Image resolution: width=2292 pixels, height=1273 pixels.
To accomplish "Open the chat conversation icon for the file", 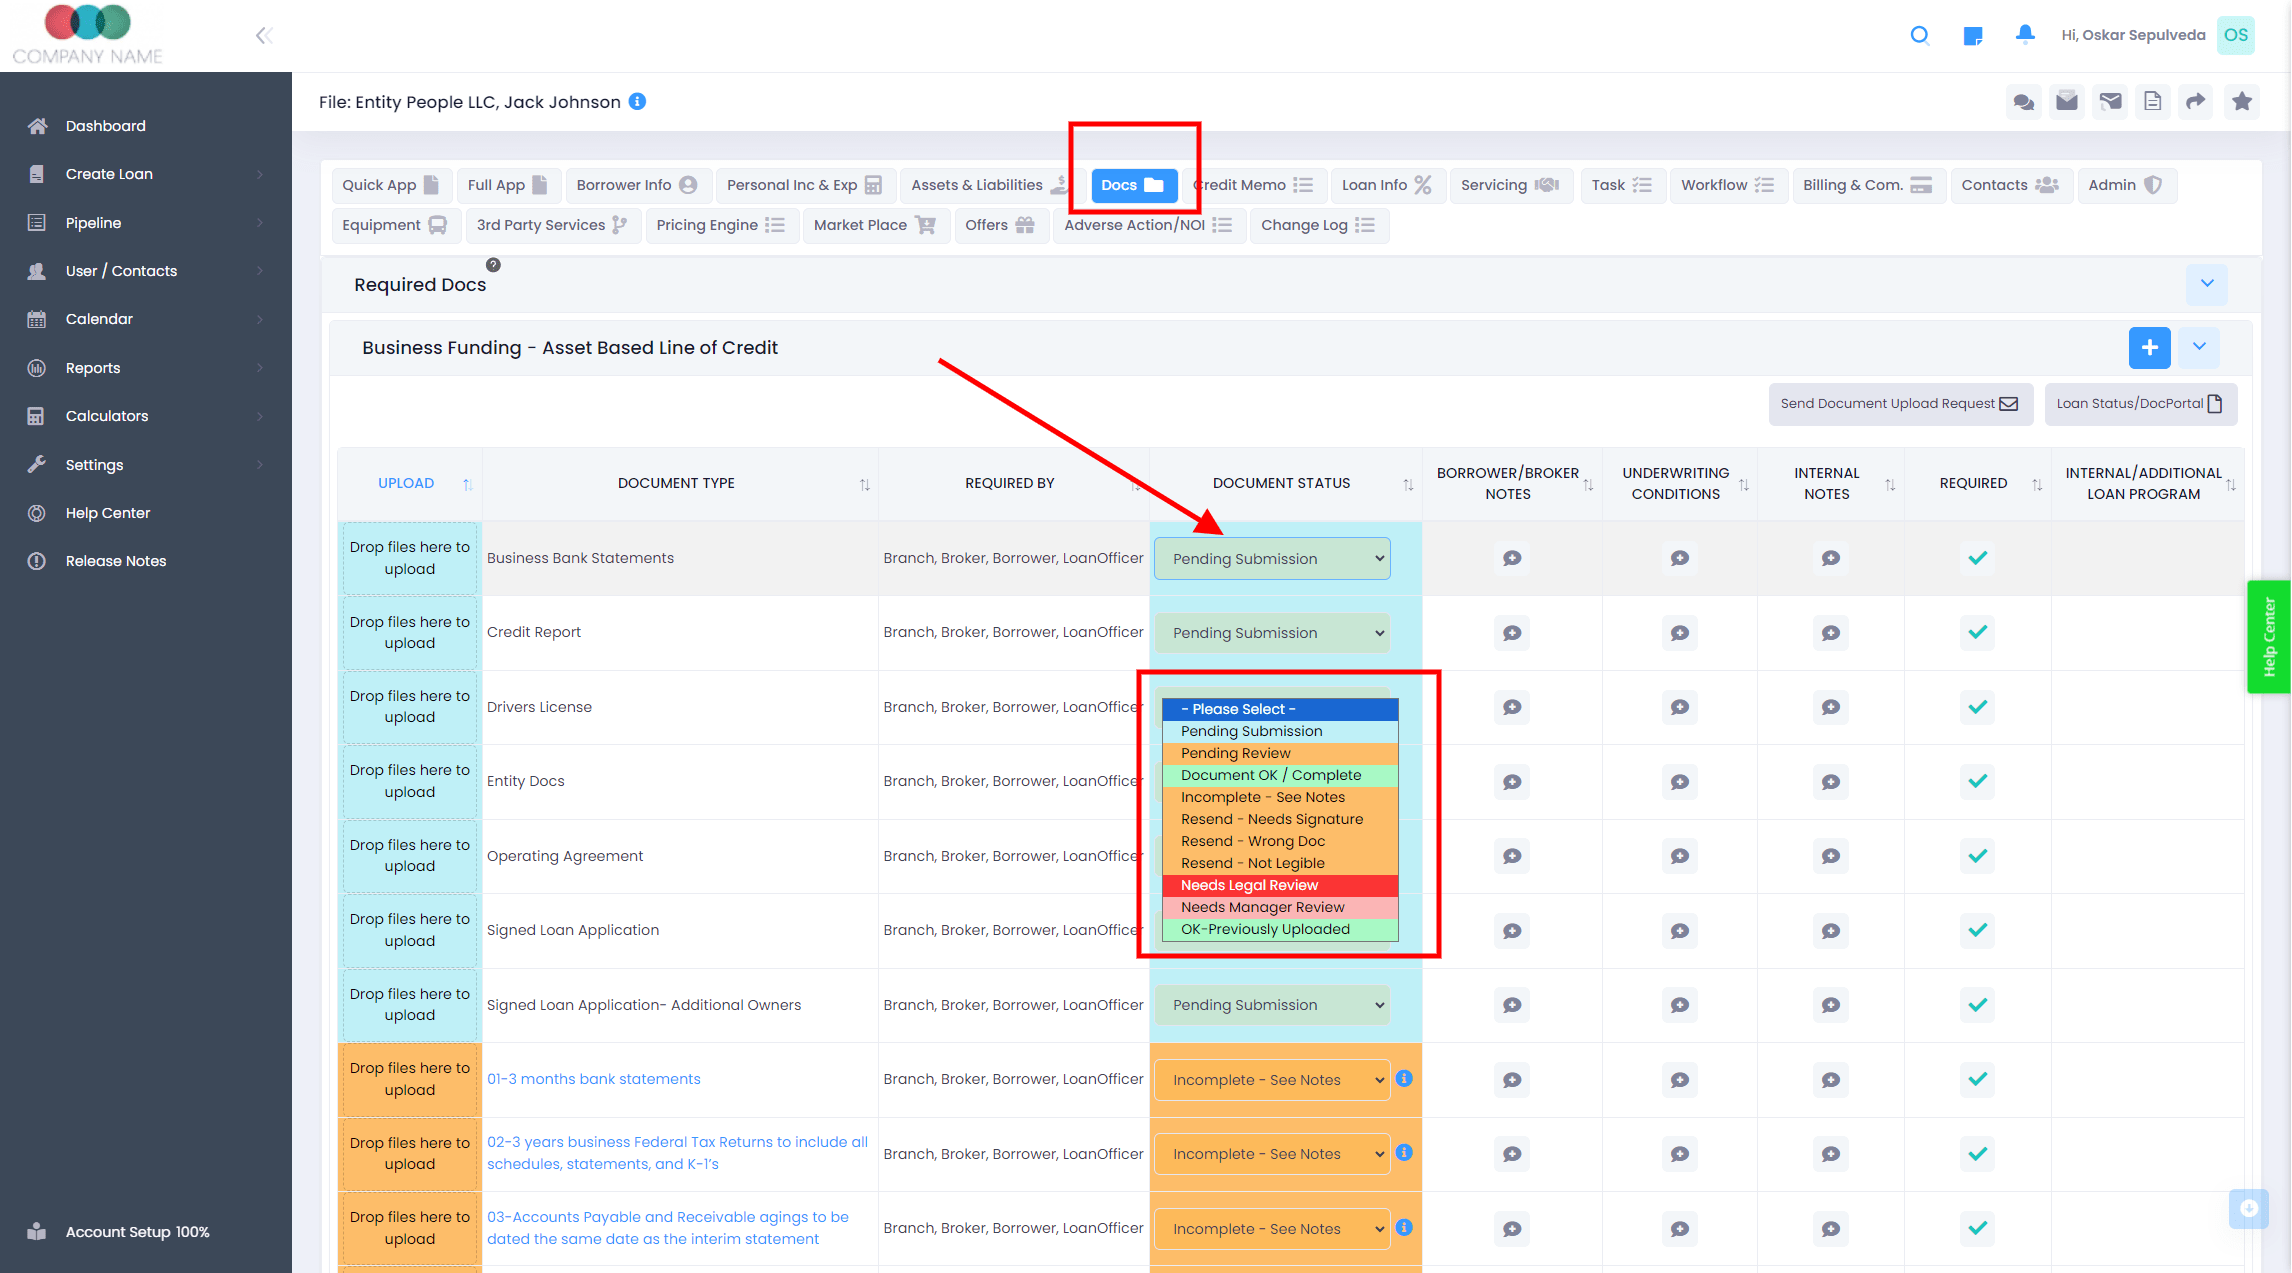I will [2024, 101].
